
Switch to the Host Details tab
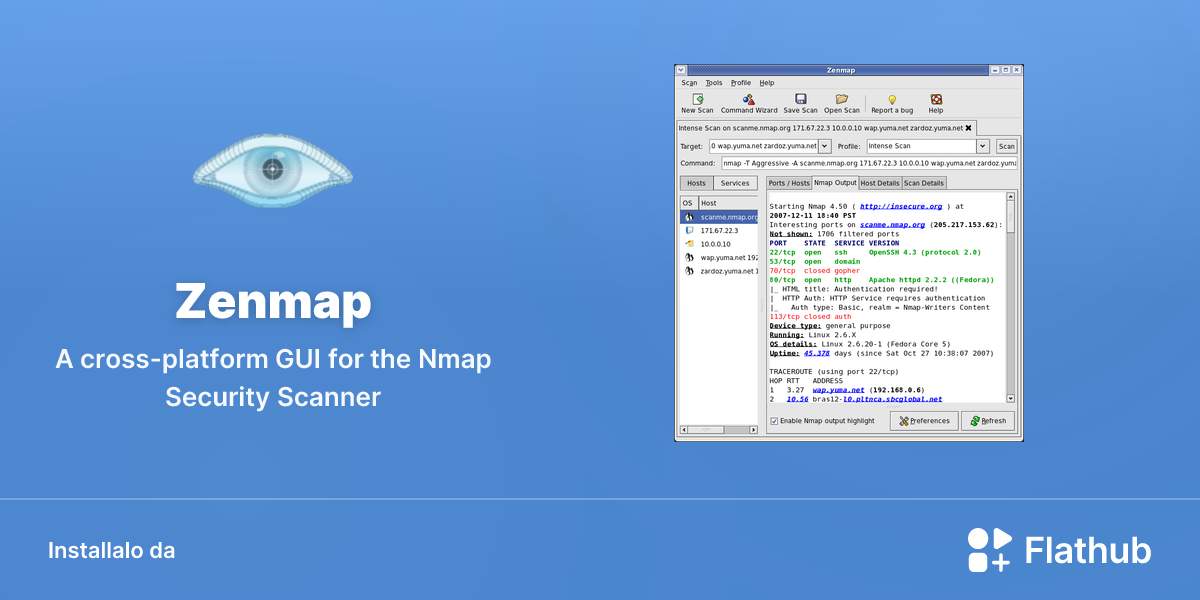click(880, 183)
